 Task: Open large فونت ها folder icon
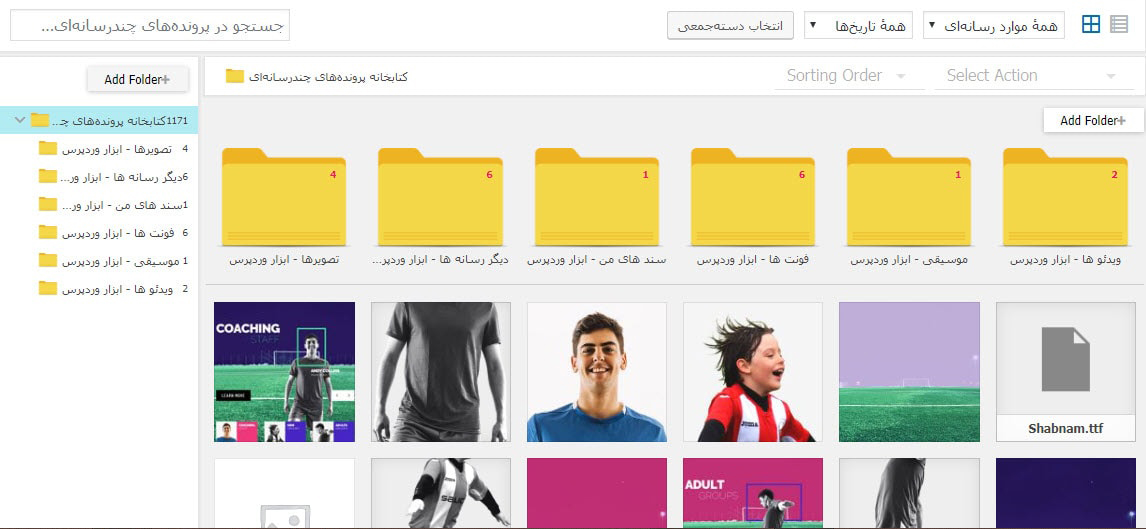(x=753, y=197)
